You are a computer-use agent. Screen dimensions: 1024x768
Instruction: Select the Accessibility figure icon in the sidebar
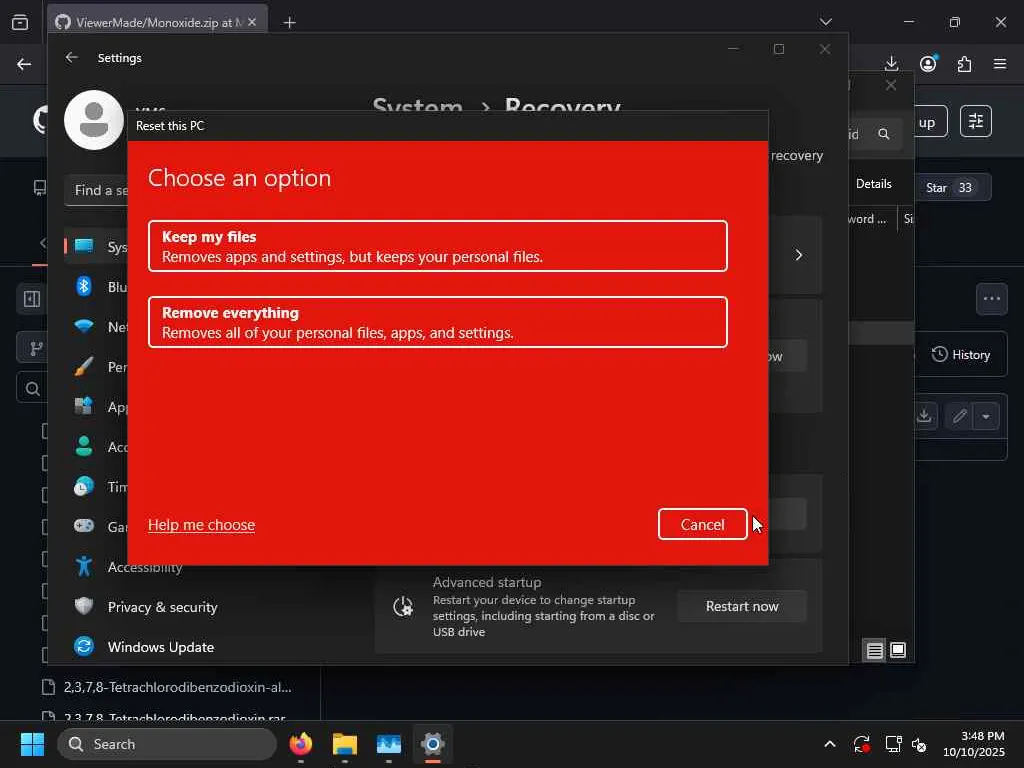tap(84, 566)
